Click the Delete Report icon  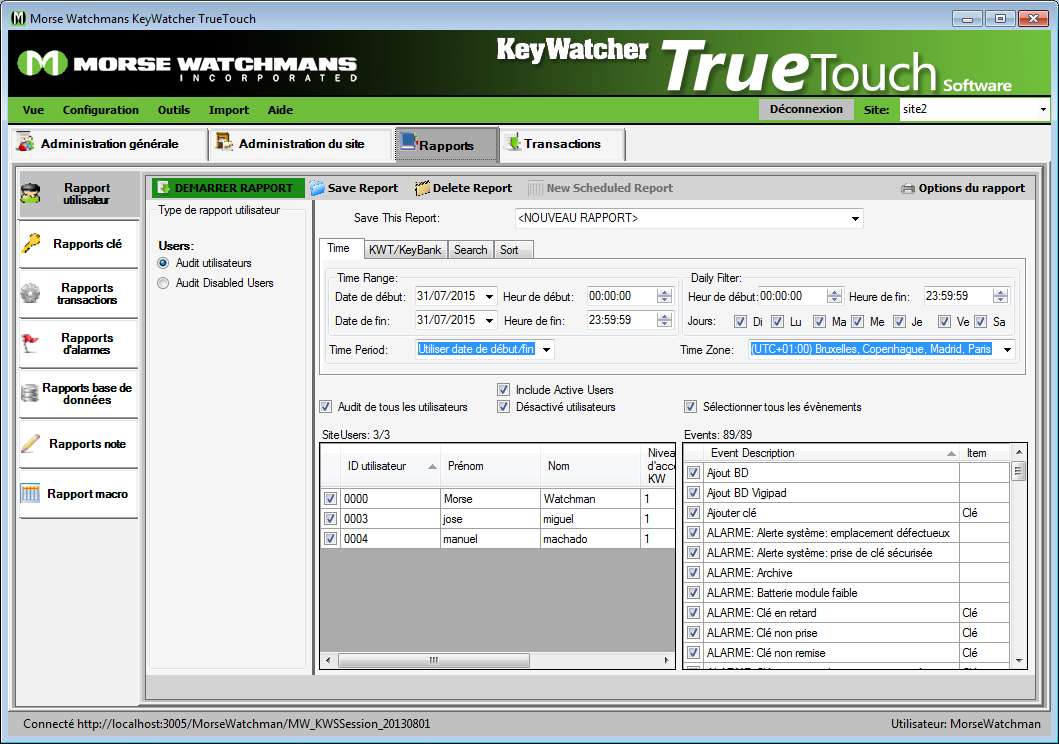tap(422, 188)
